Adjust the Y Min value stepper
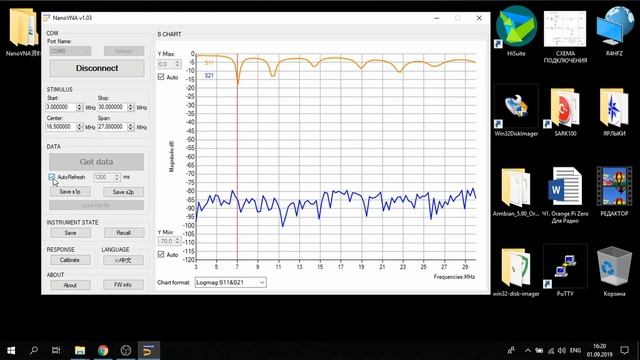Image resolution: width=640 pixels, height=360 pixels. (x=178, y=241)
